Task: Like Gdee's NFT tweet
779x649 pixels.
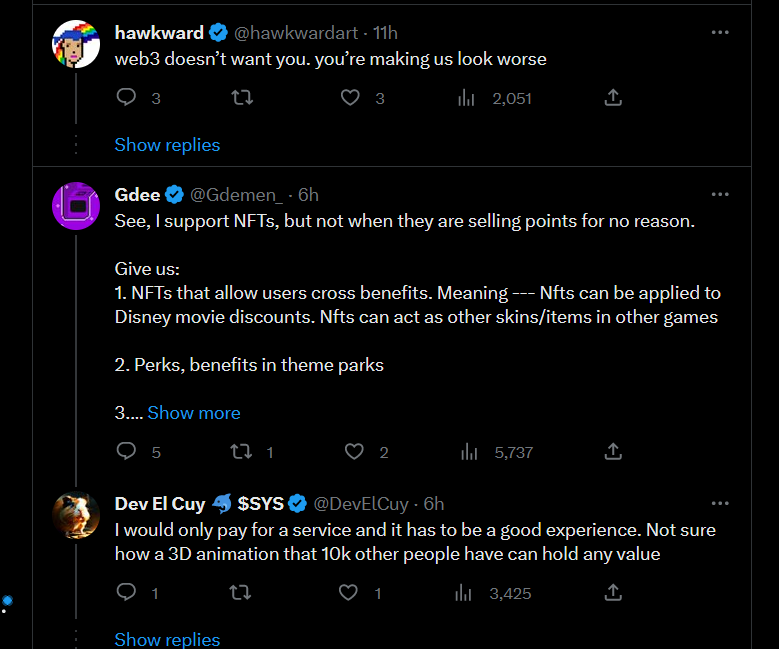Action: (354, 452)
